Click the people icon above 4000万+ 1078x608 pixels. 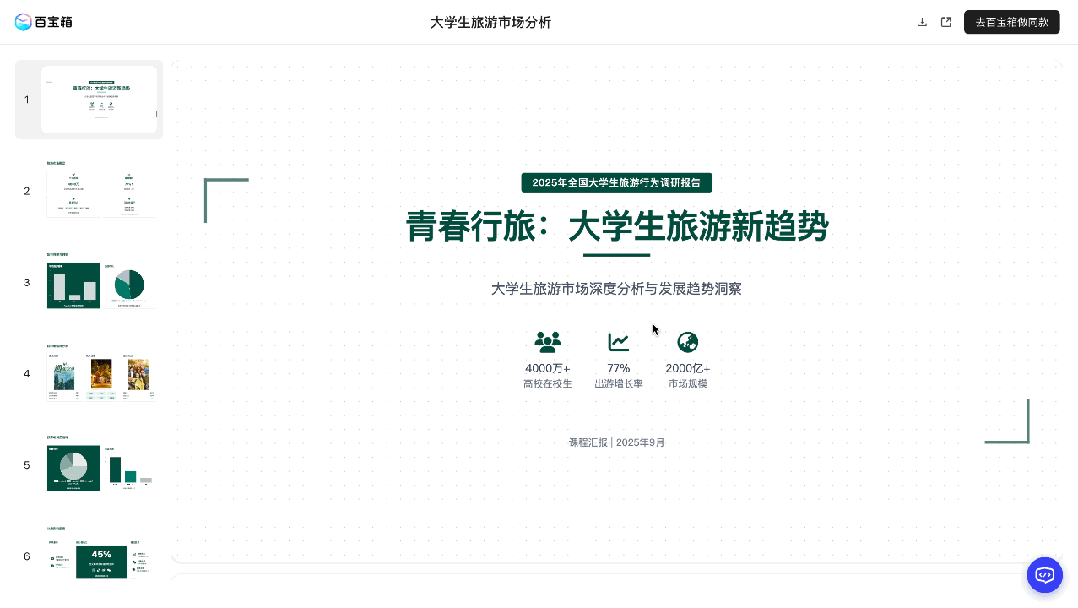point(547,341)
